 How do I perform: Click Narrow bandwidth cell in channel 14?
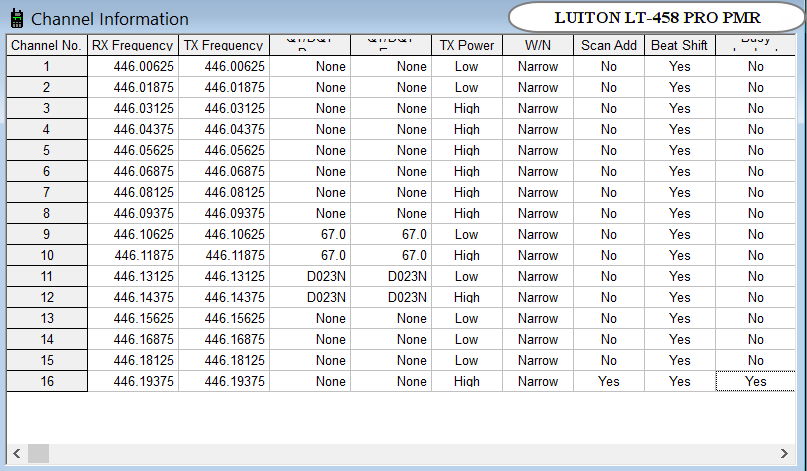tap(538, 339)
